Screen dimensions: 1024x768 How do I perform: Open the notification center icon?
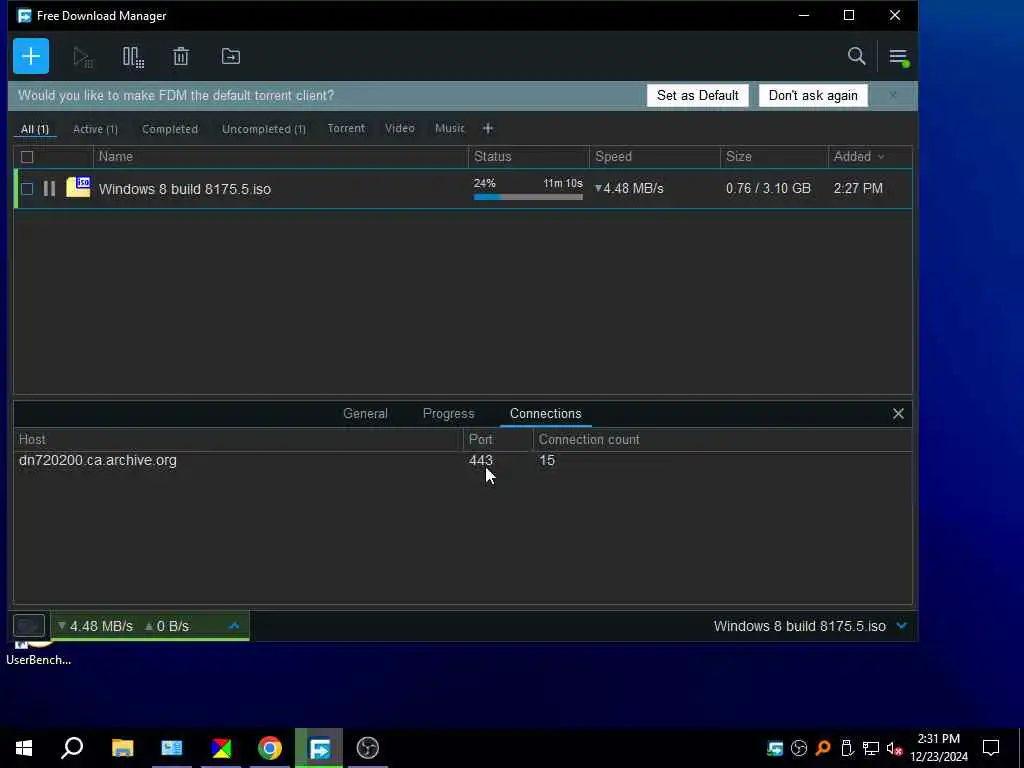pos(991,748)
